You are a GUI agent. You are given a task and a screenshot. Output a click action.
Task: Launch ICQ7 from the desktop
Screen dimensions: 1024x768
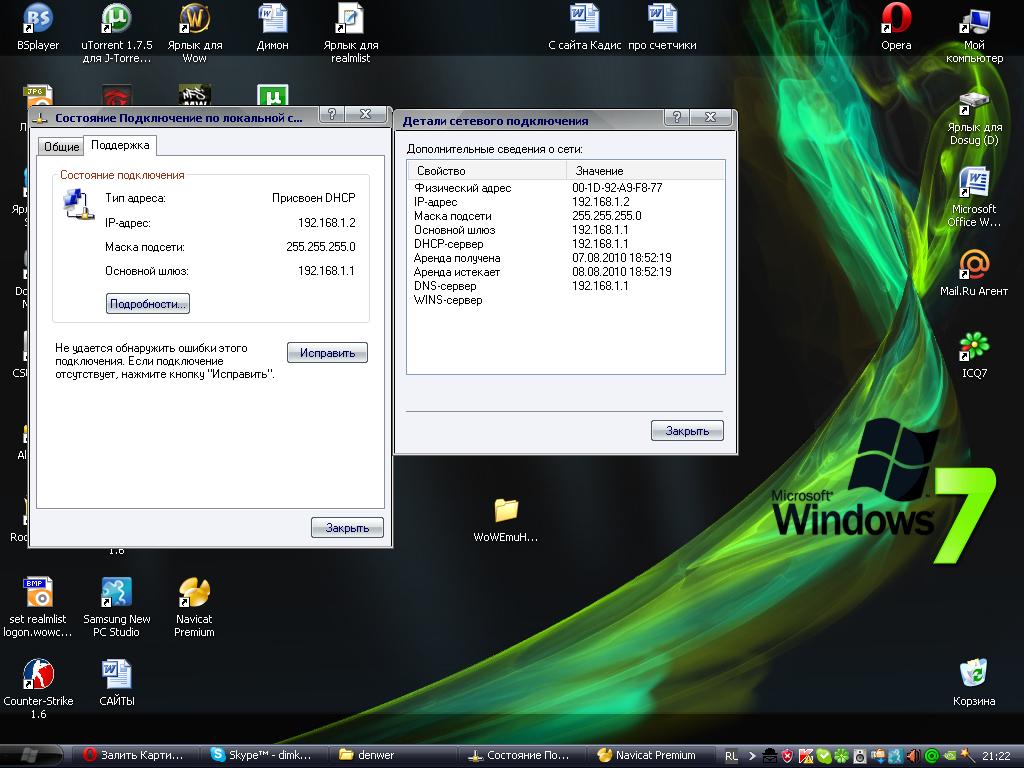974,347
